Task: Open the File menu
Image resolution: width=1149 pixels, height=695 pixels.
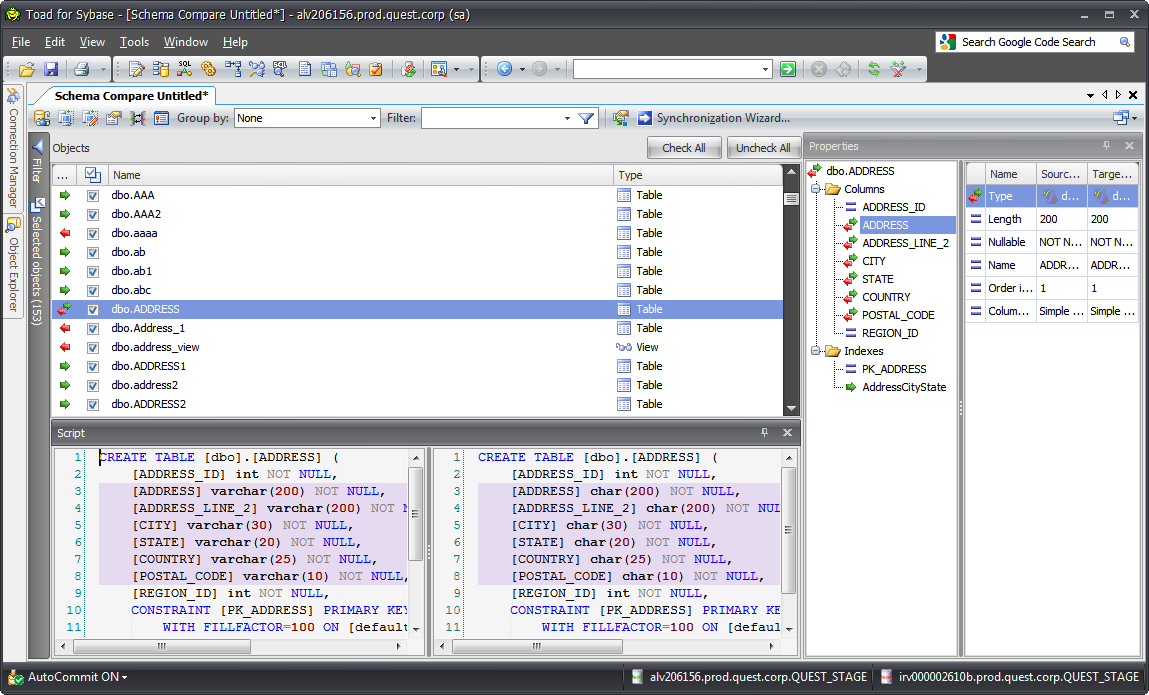Action: tap(21, 42)
